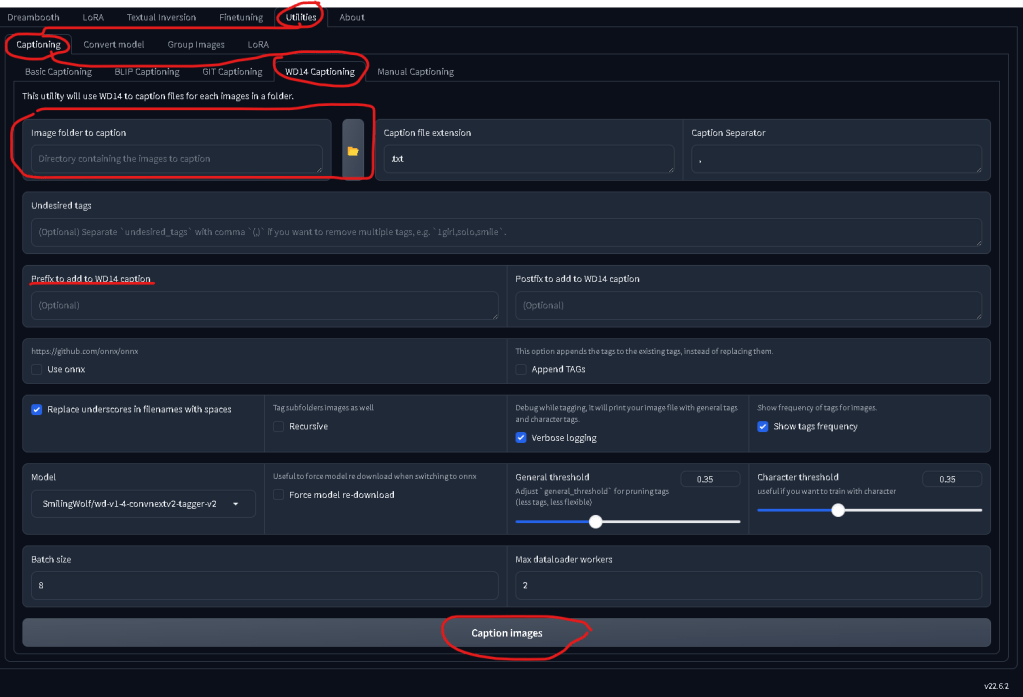Toggle the Append TAGs checkbox
This screenshot has height=697, width=1023.
(x=521, y=369)
